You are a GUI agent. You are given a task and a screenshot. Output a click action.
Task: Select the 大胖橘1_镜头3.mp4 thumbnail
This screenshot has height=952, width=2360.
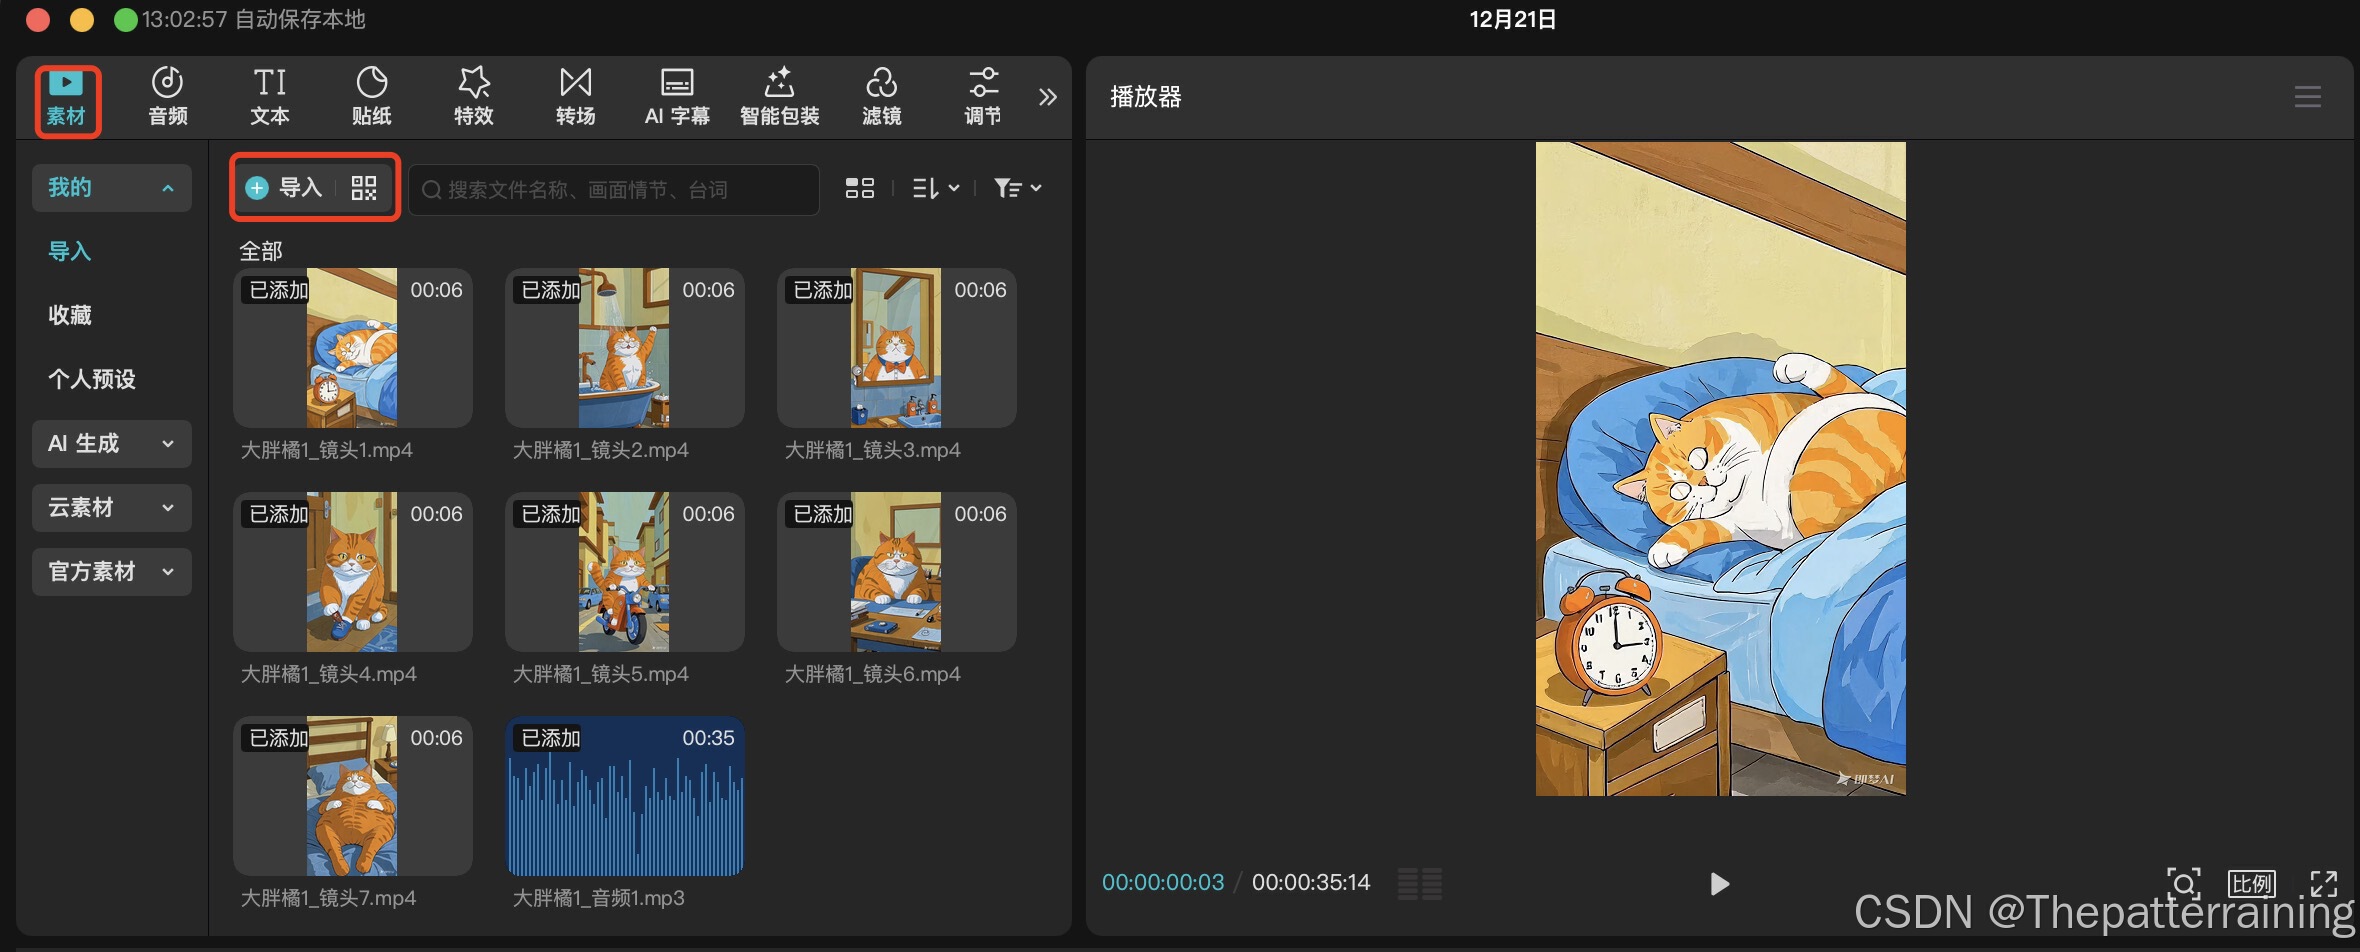click(896, 347)
